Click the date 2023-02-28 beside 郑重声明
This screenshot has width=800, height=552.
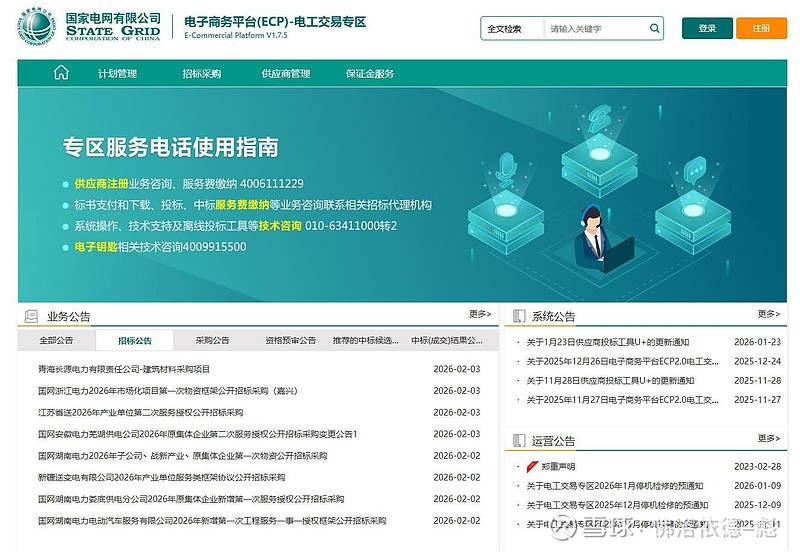757,466
